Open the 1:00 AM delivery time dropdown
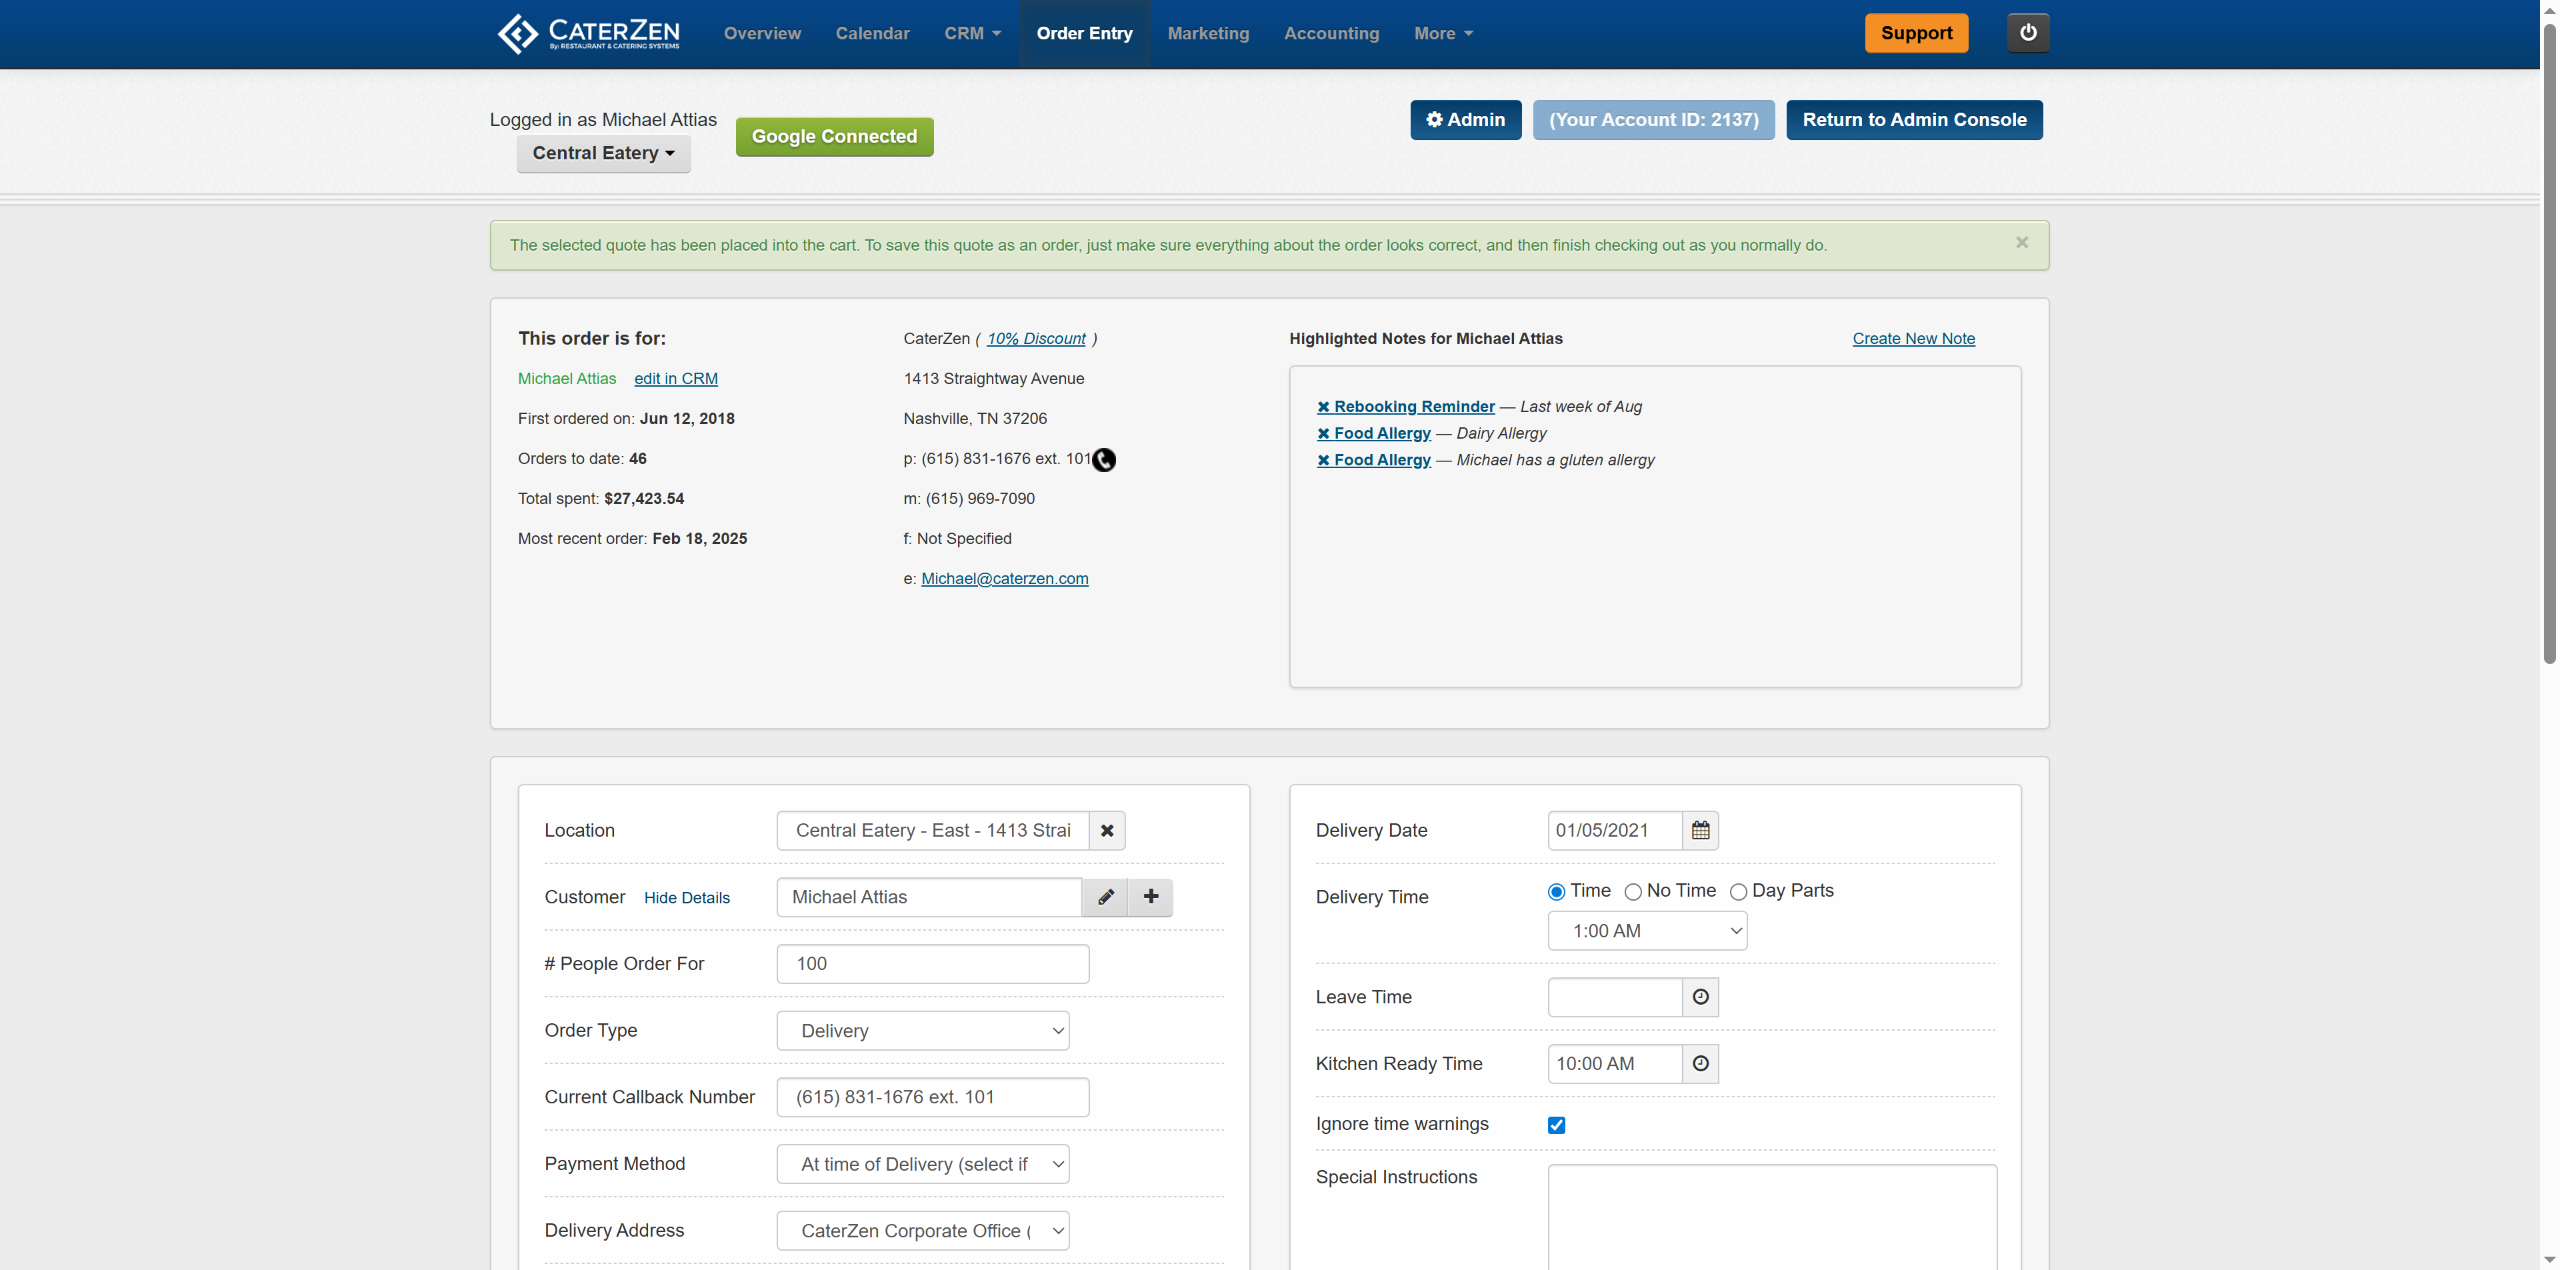 (1646, 931)
